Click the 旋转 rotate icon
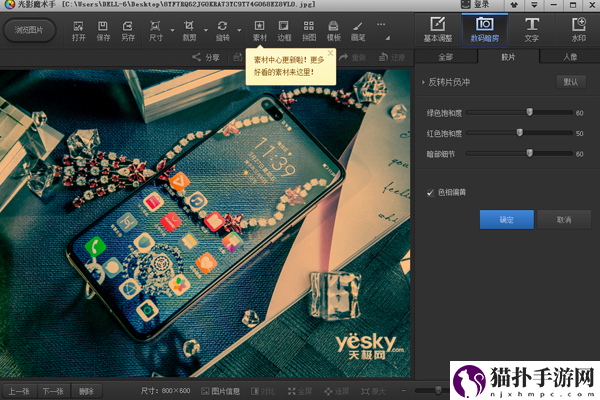The height and width of the screenshot is (400, 600). click(222, 31)
